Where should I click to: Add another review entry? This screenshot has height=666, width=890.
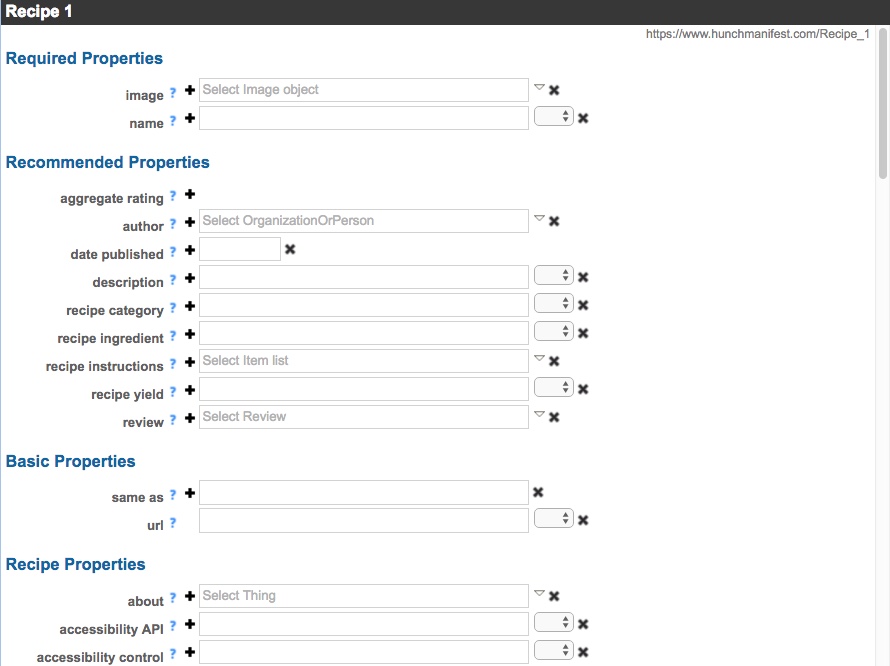point(190,418)
